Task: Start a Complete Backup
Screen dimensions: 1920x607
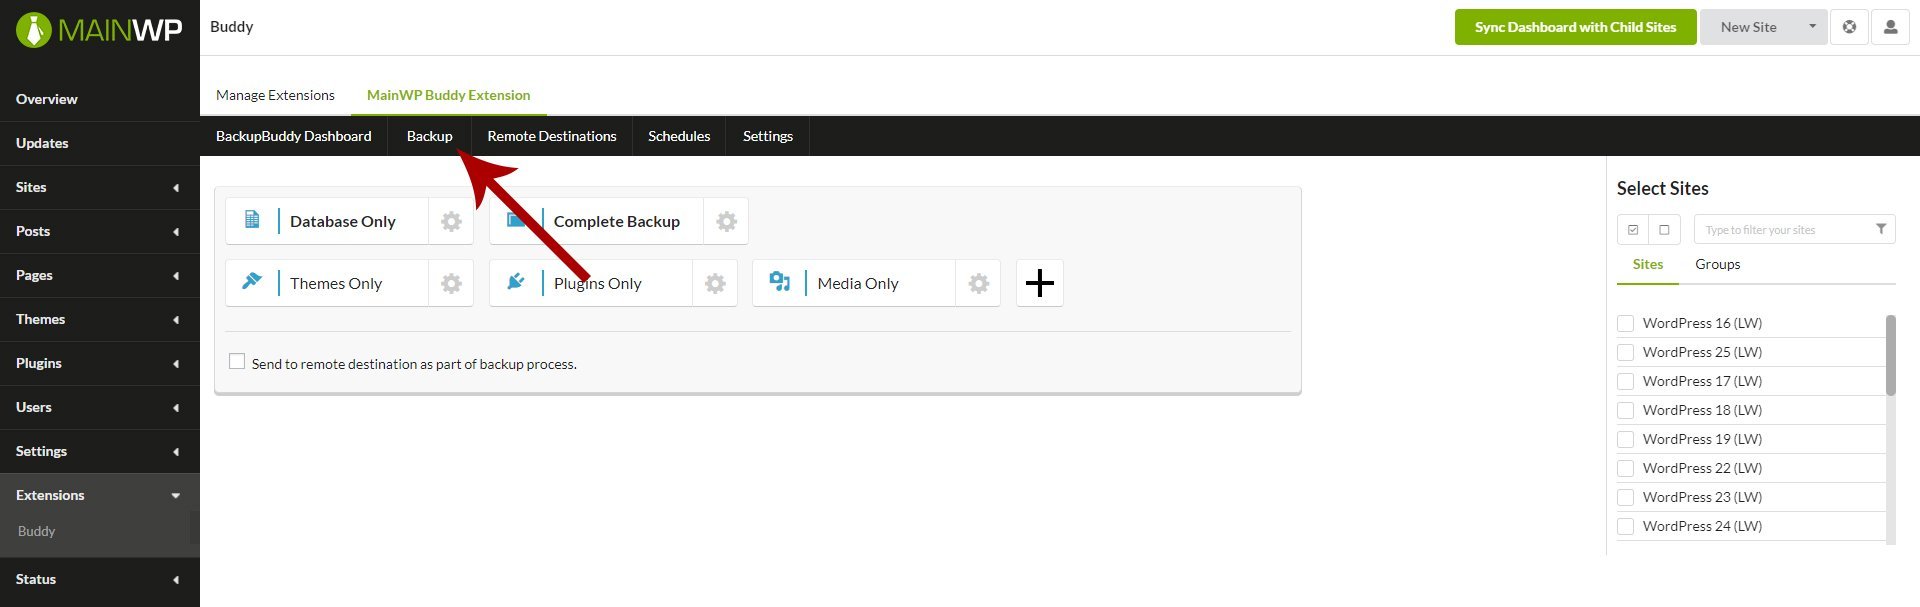Action: pyautogui.click(x=597, y=221)
